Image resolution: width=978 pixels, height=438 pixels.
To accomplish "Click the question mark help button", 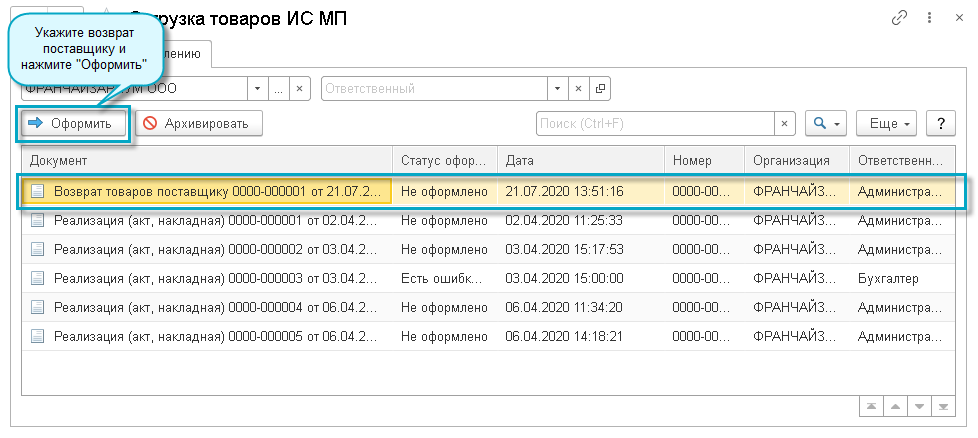I will click(940, 123).
